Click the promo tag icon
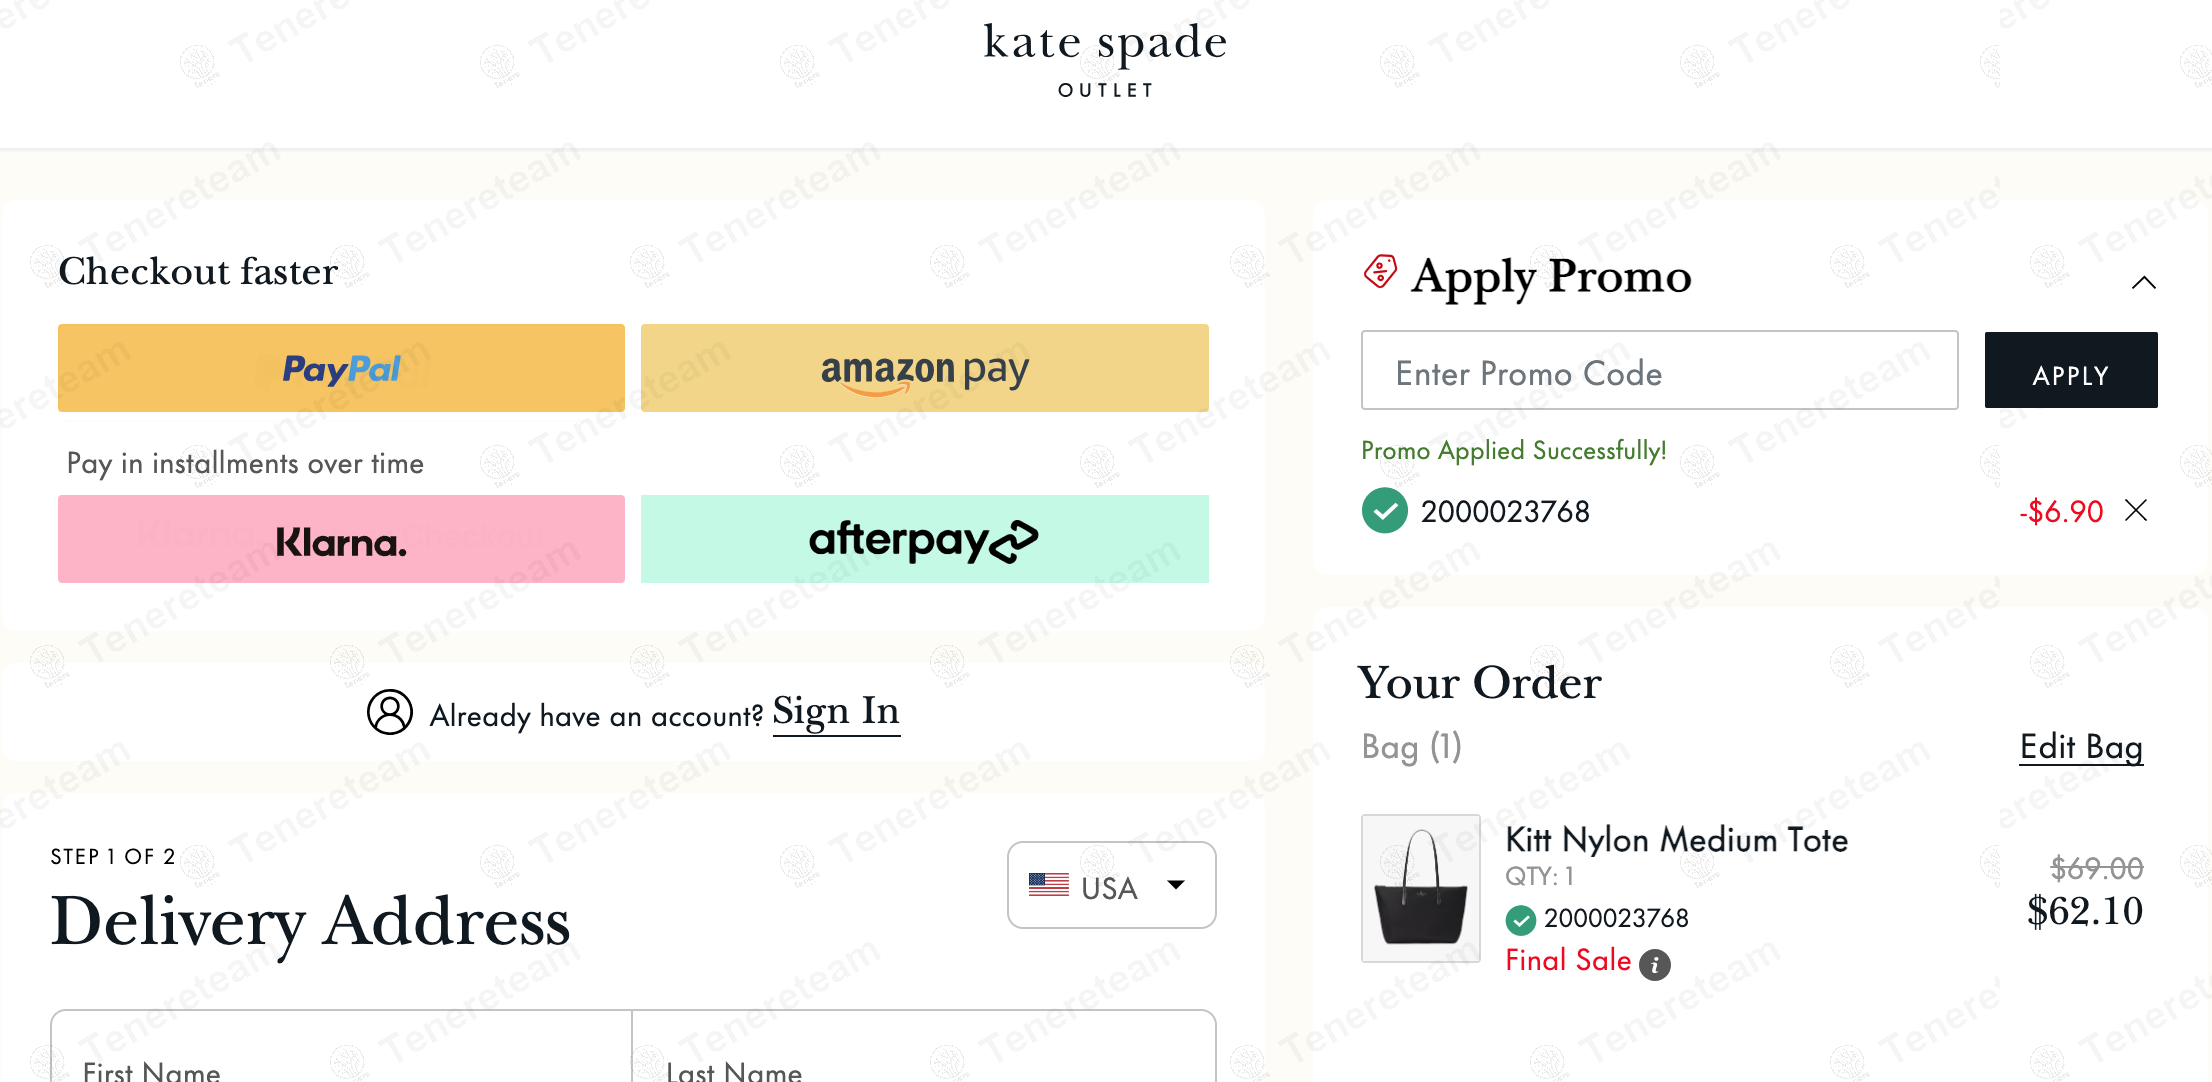Screen dimensions: 2212x1082 tap(1380, 272)
